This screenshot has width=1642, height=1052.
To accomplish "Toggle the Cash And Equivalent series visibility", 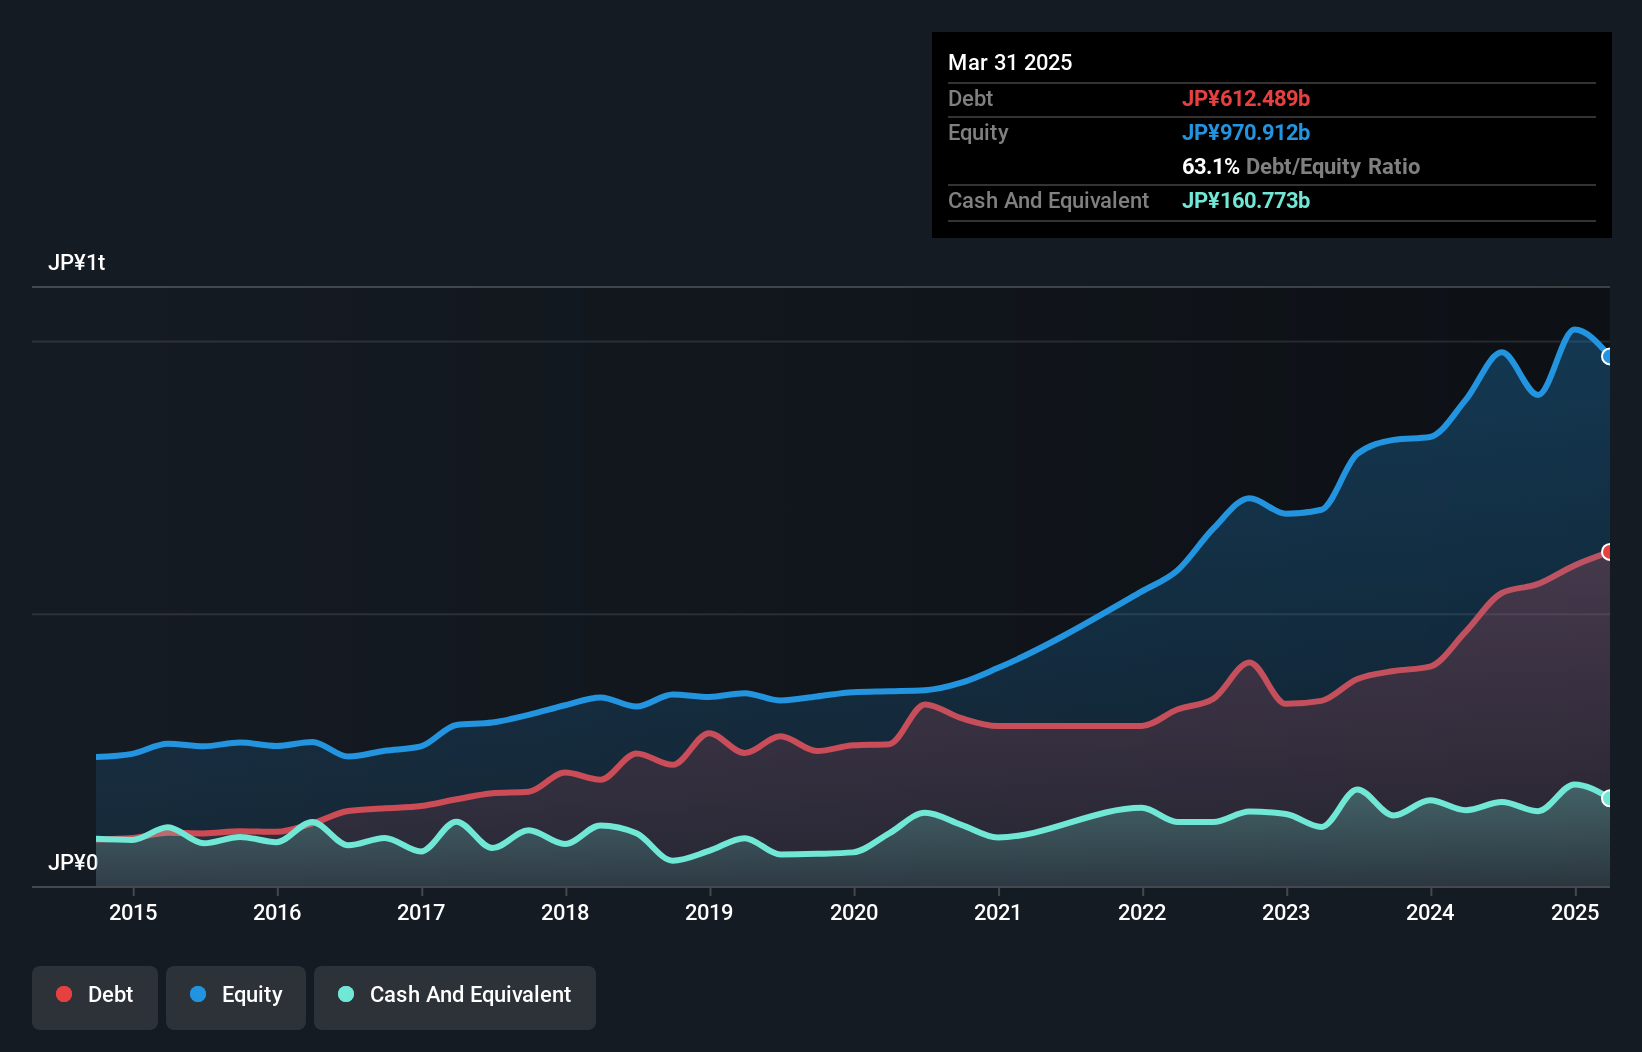I will point(455,997).
